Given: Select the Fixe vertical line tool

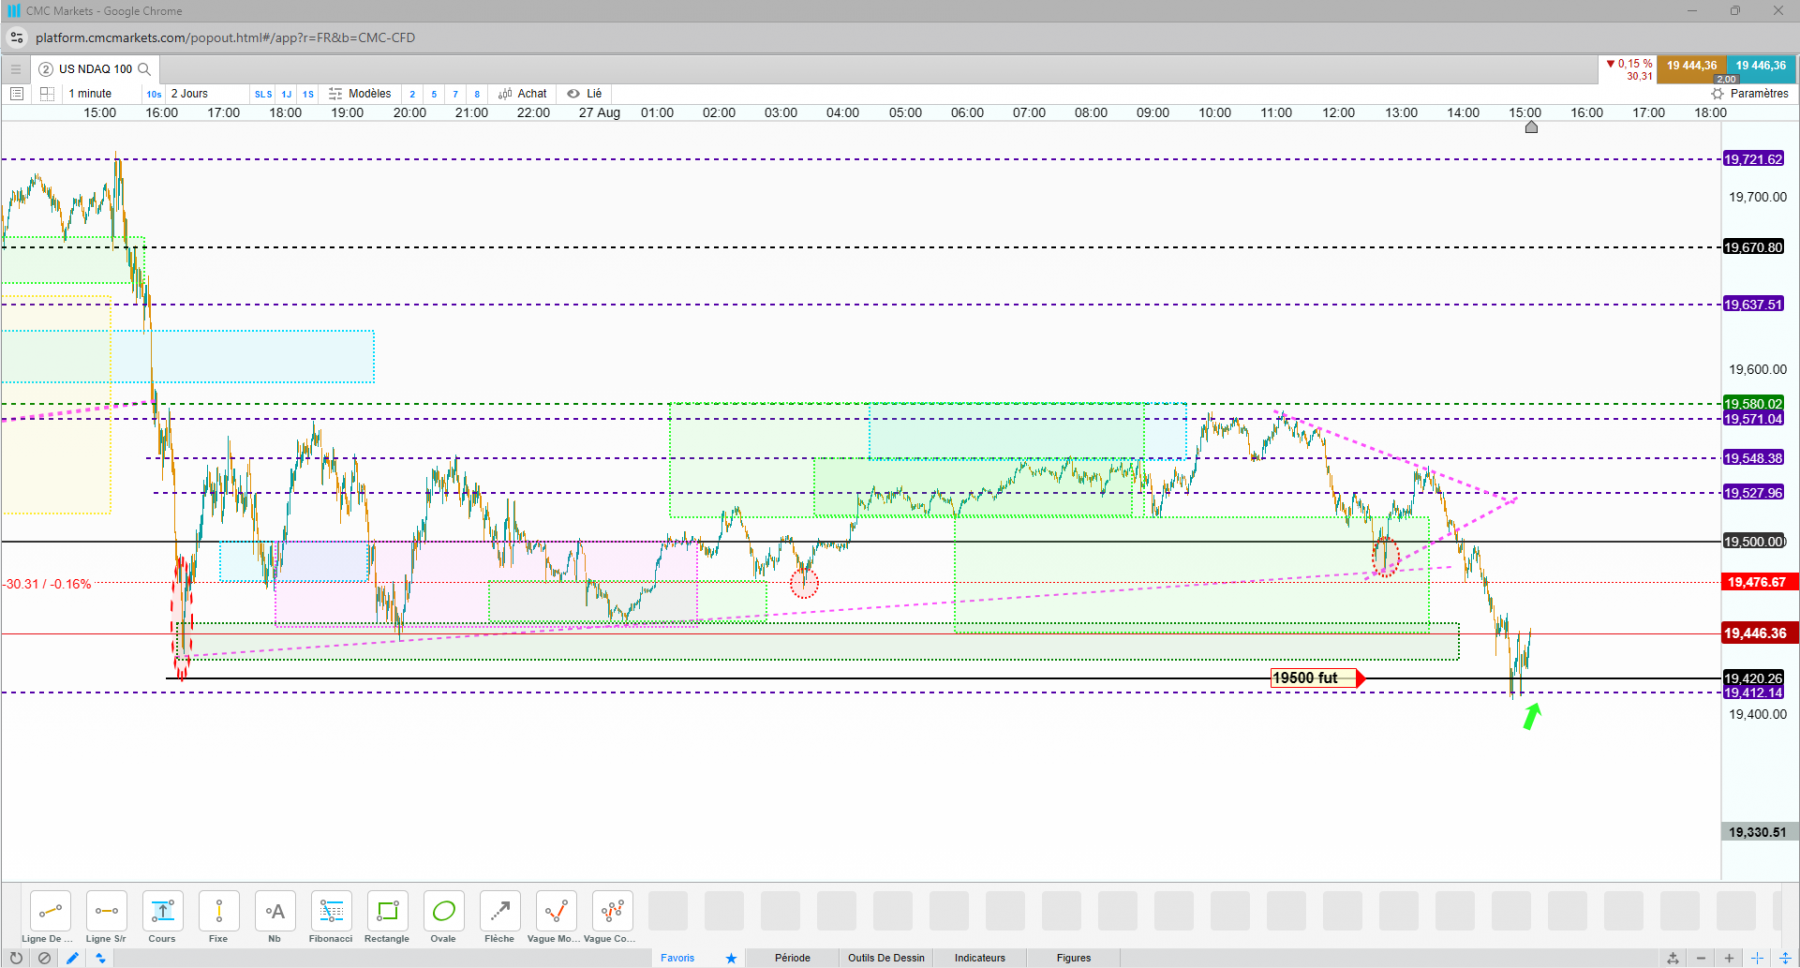Looking at the screenshot, I should click(x=219, y=911).
